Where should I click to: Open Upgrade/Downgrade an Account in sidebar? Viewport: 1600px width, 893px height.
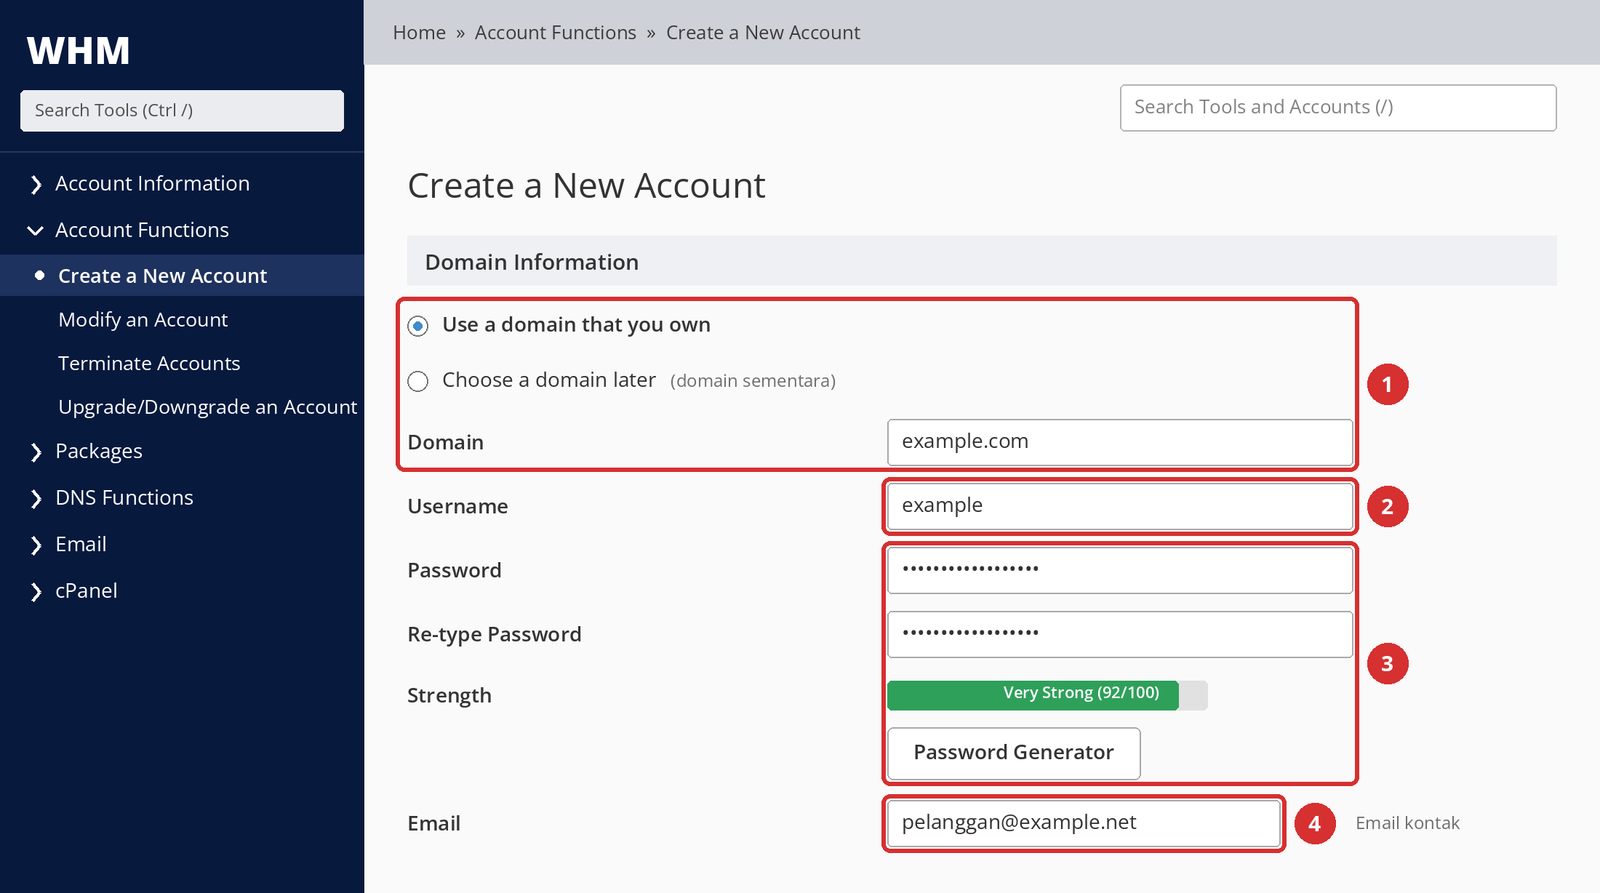click(207, 407)
